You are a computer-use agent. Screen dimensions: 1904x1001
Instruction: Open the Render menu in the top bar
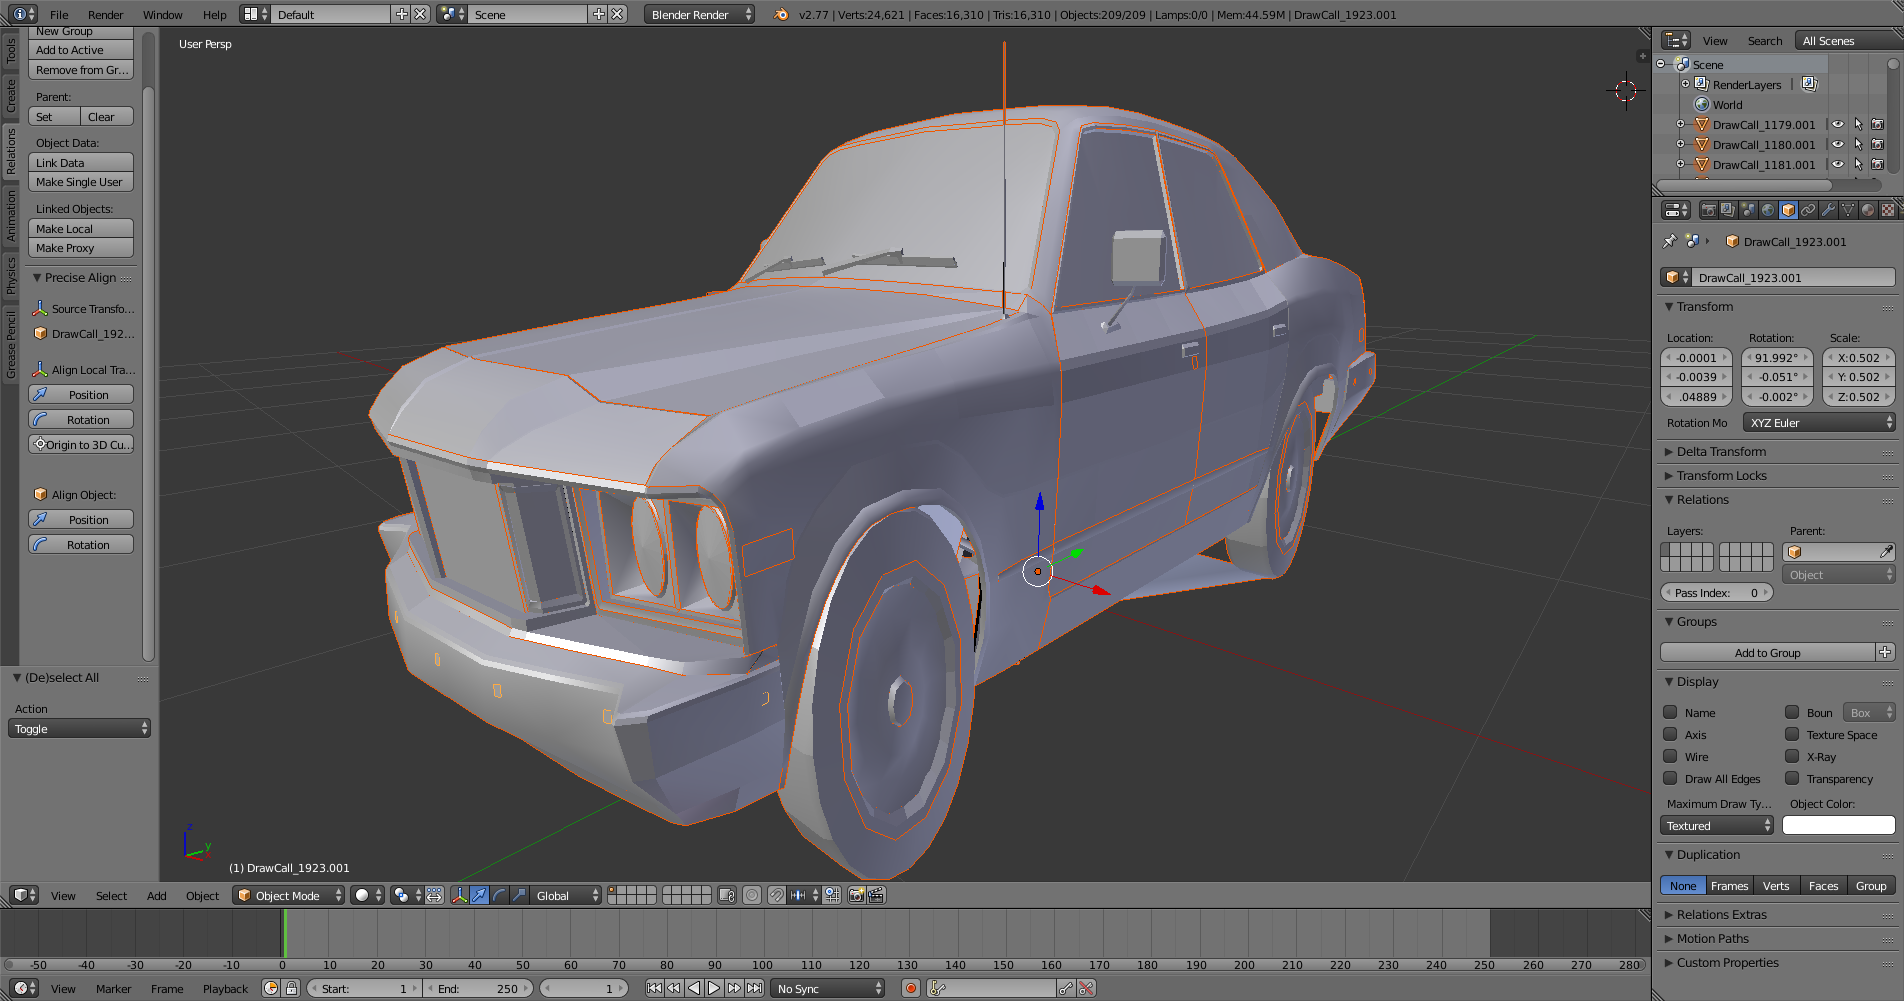[x=105, y=15]
